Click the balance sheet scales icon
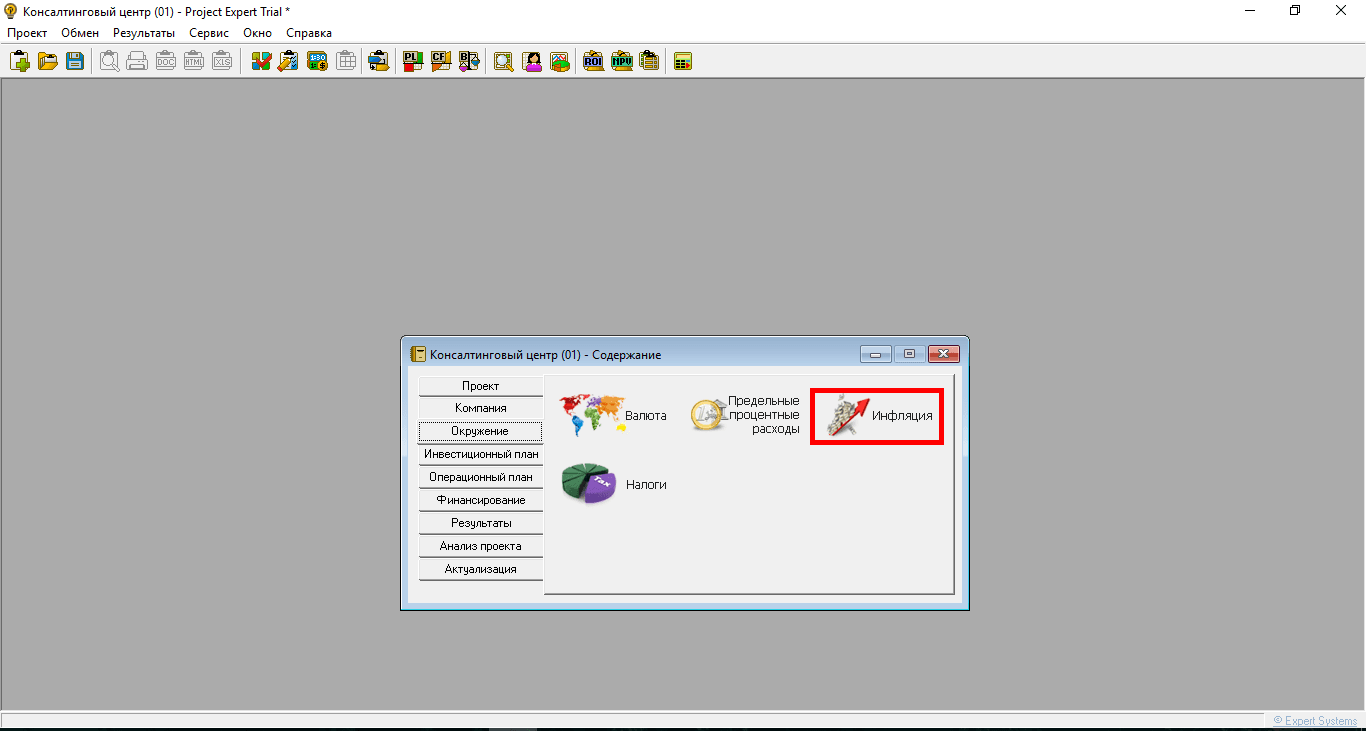Screen dimensions: 1366x731 (x=469, y=62)
